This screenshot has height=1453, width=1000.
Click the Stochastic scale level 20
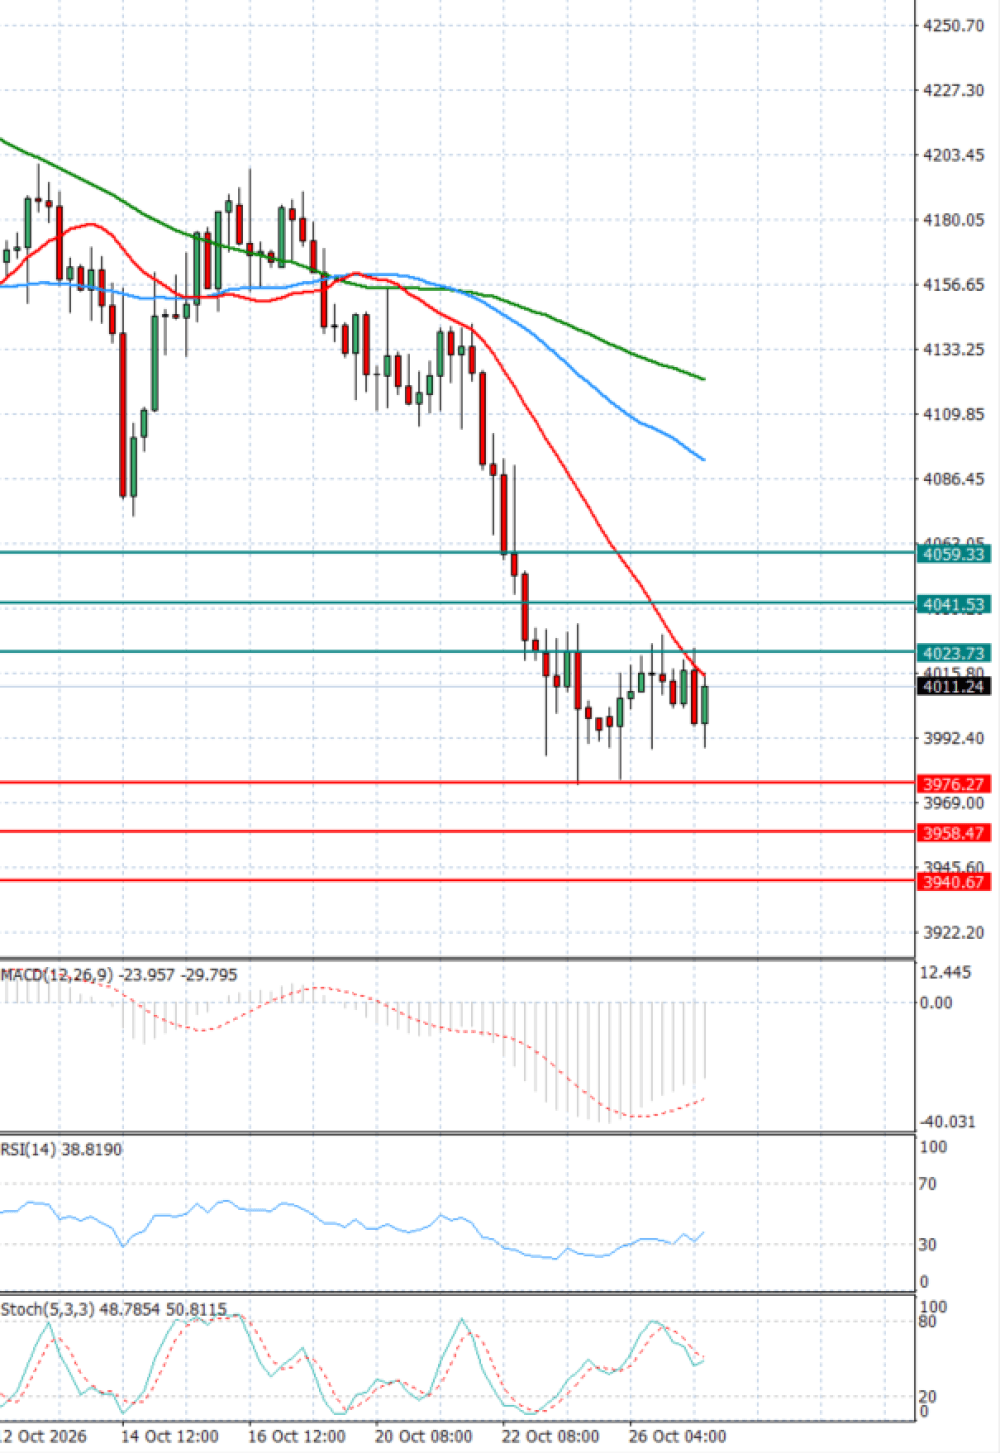pyautogui.click(x=928, y=1397)
